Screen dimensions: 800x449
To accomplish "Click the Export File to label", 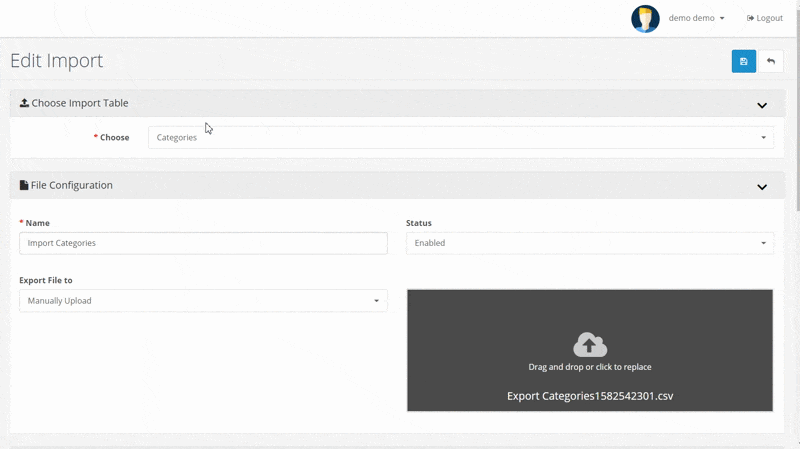I will point(46,281).
